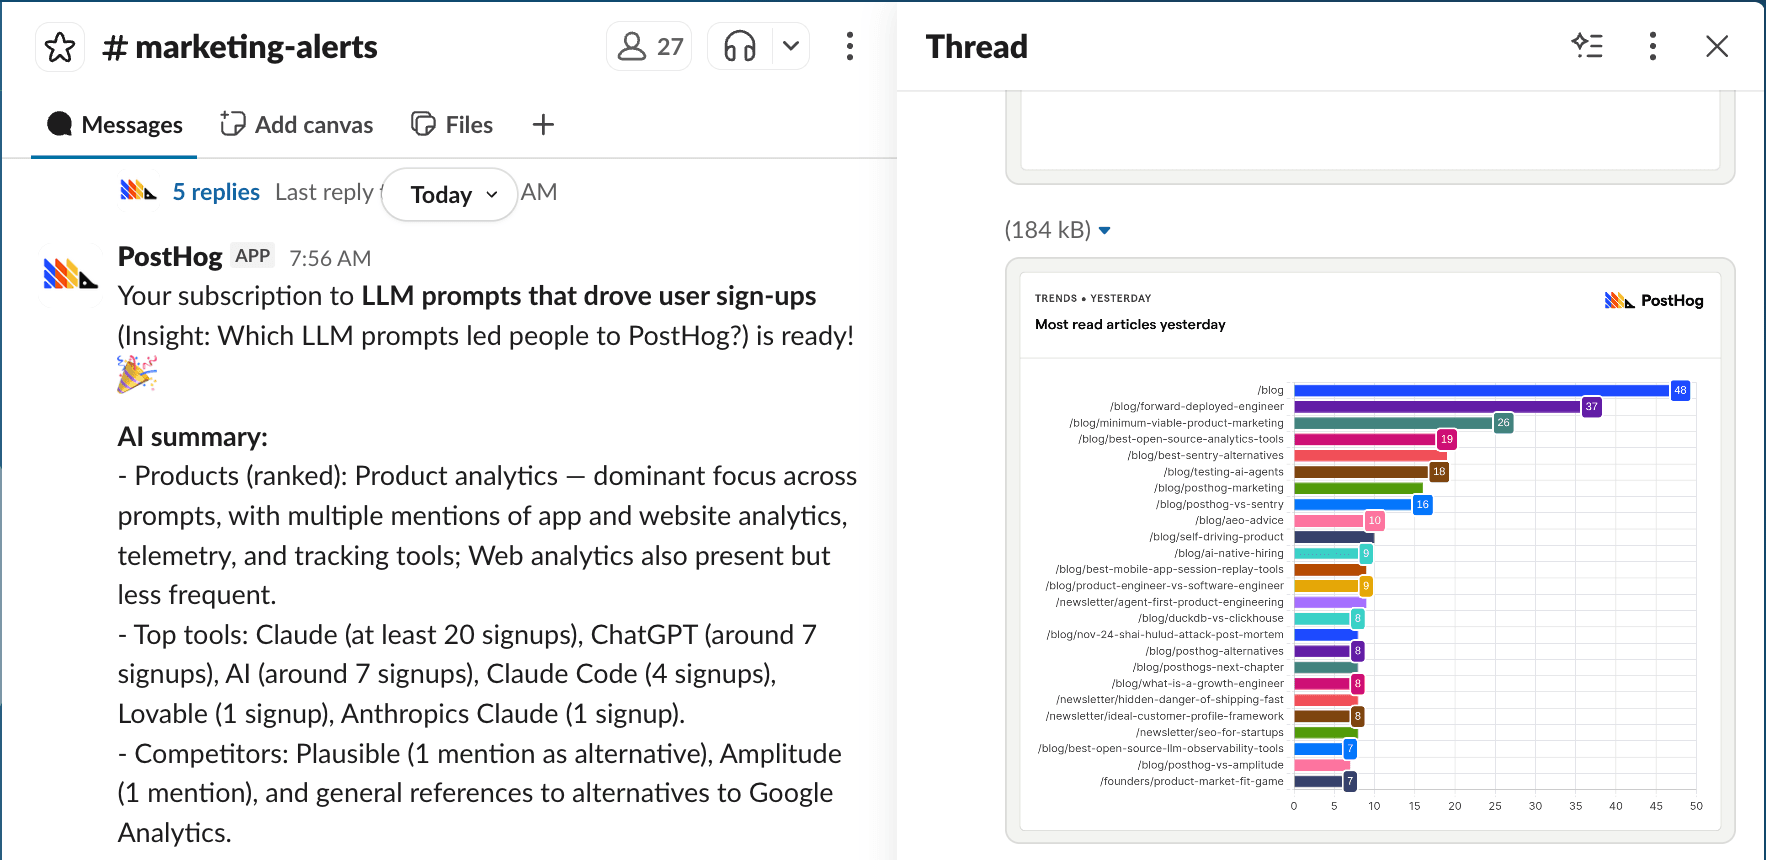Click the party popper emoji

pyautogui.click(x=137, y=375)
